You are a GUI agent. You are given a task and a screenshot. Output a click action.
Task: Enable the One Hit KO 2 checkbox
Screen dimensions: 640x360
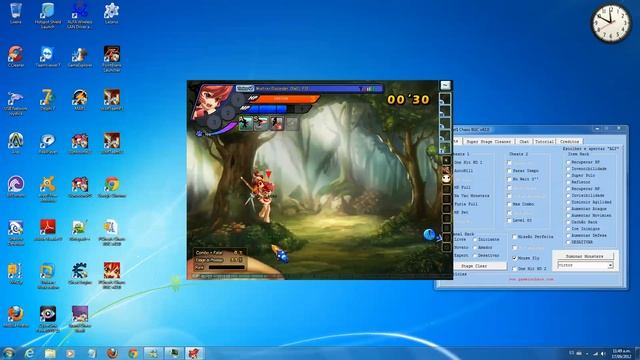(x=514, y=269)
